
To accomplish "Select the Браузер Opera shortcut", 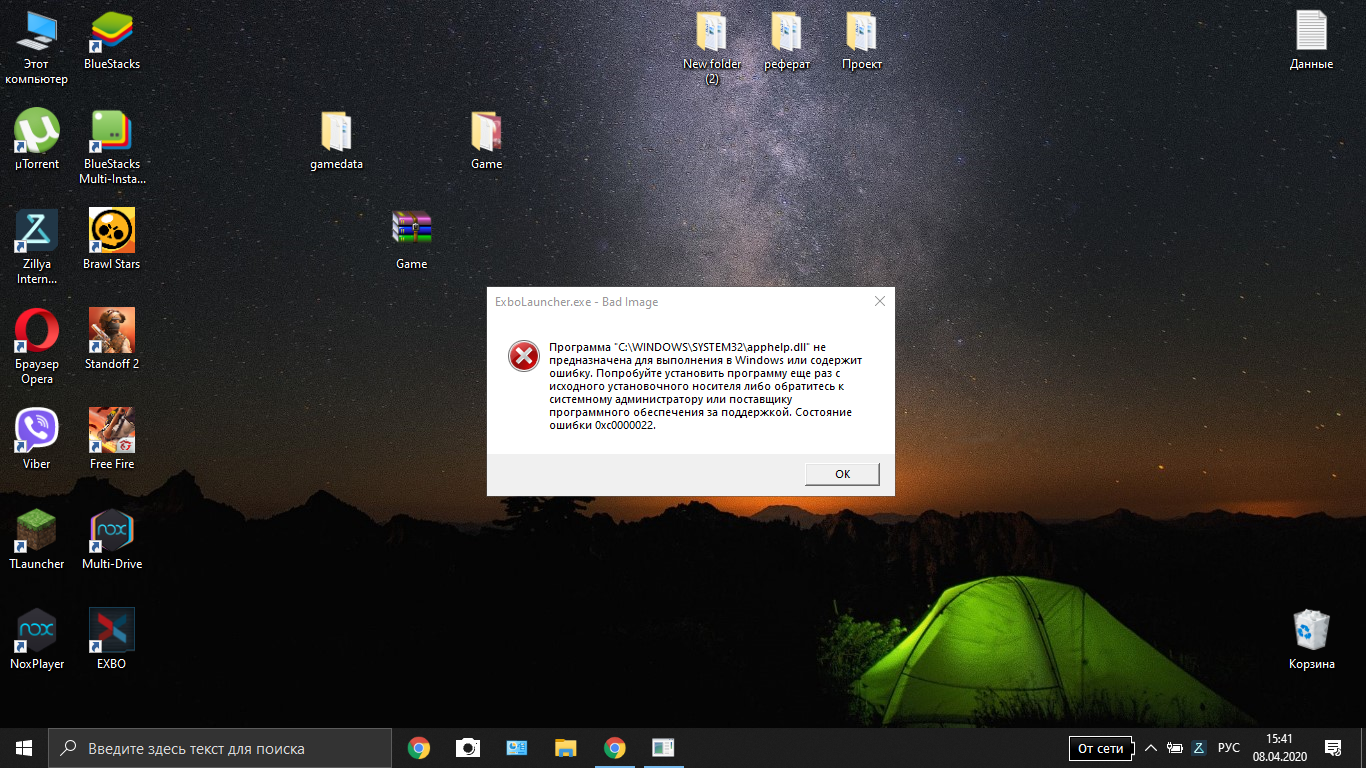I will pos(37,347).
